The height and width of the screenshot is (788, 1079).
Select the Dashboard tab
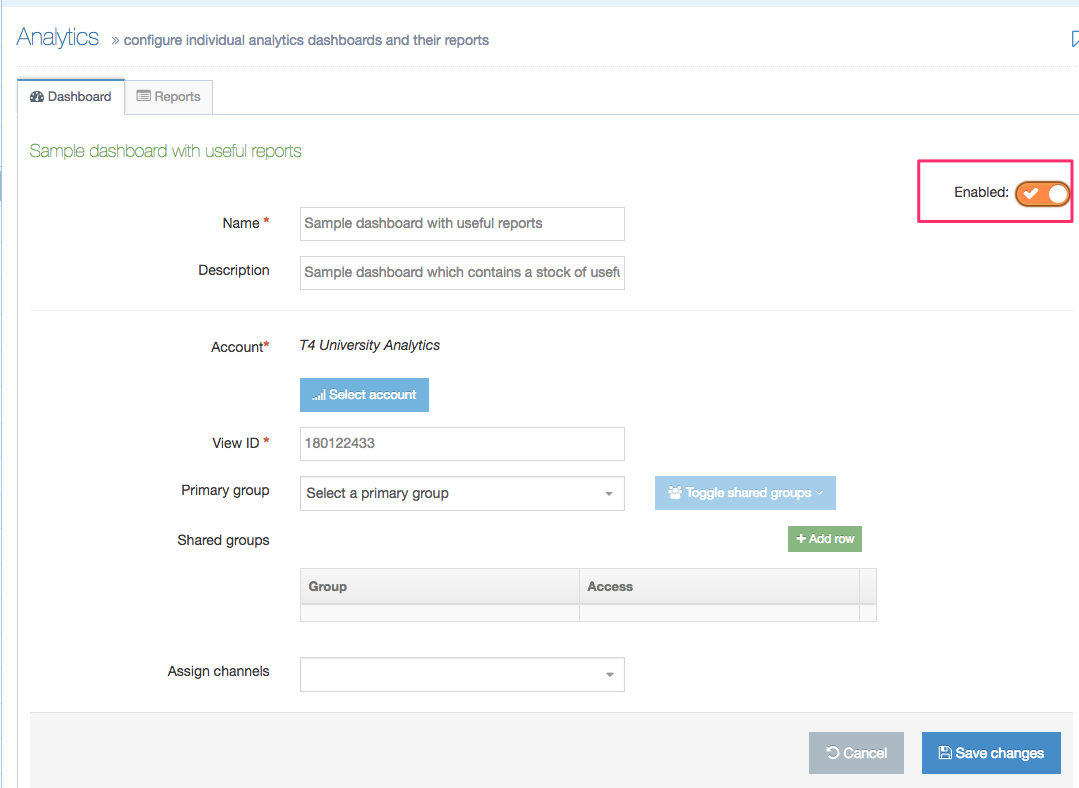[x=71, y=97]
